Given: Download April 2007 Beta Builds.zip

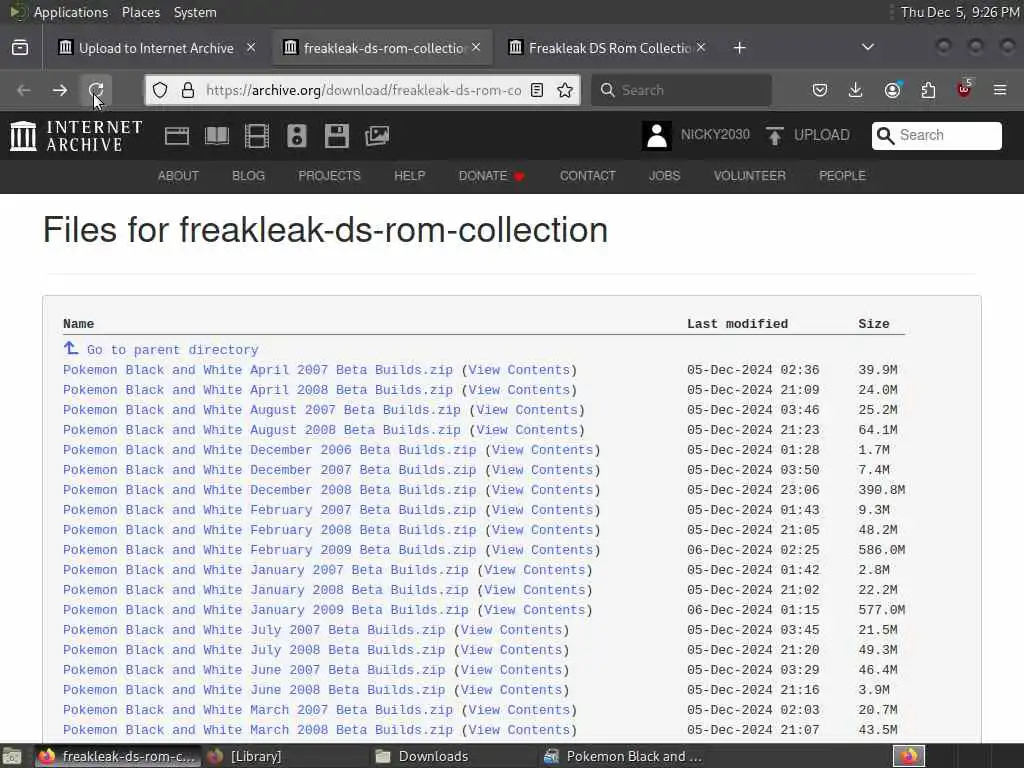Looking at the screenshot, I should point(258,370).
